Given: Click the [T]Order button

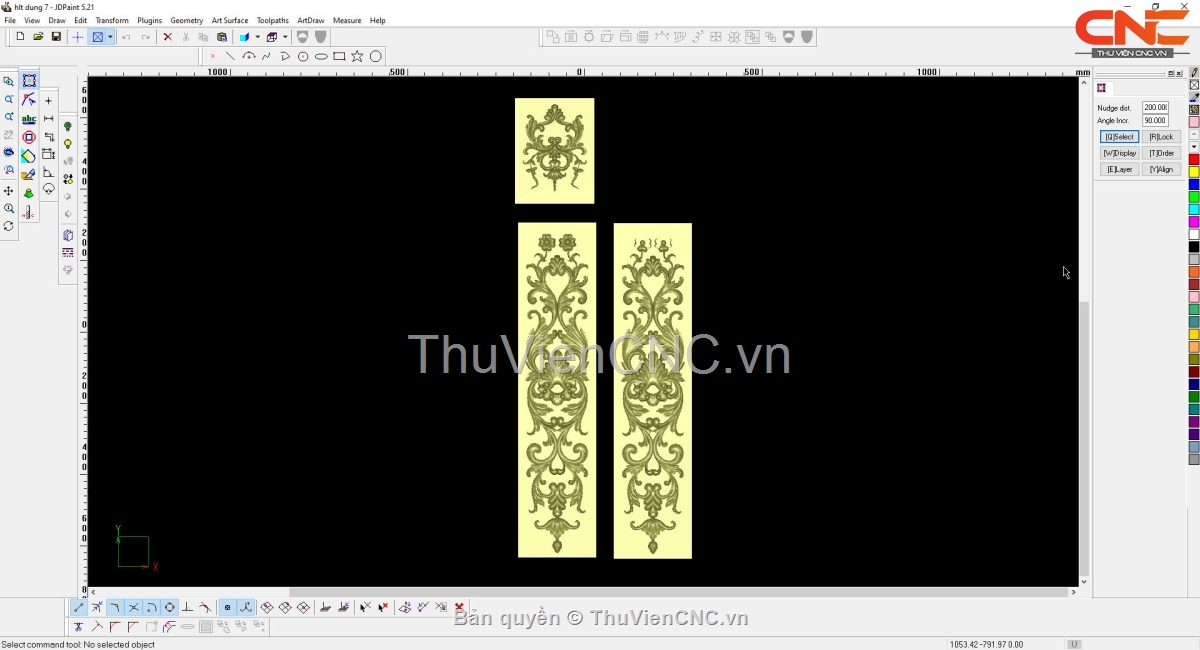Looking at the screenshot, I should tap(1161, 153).
